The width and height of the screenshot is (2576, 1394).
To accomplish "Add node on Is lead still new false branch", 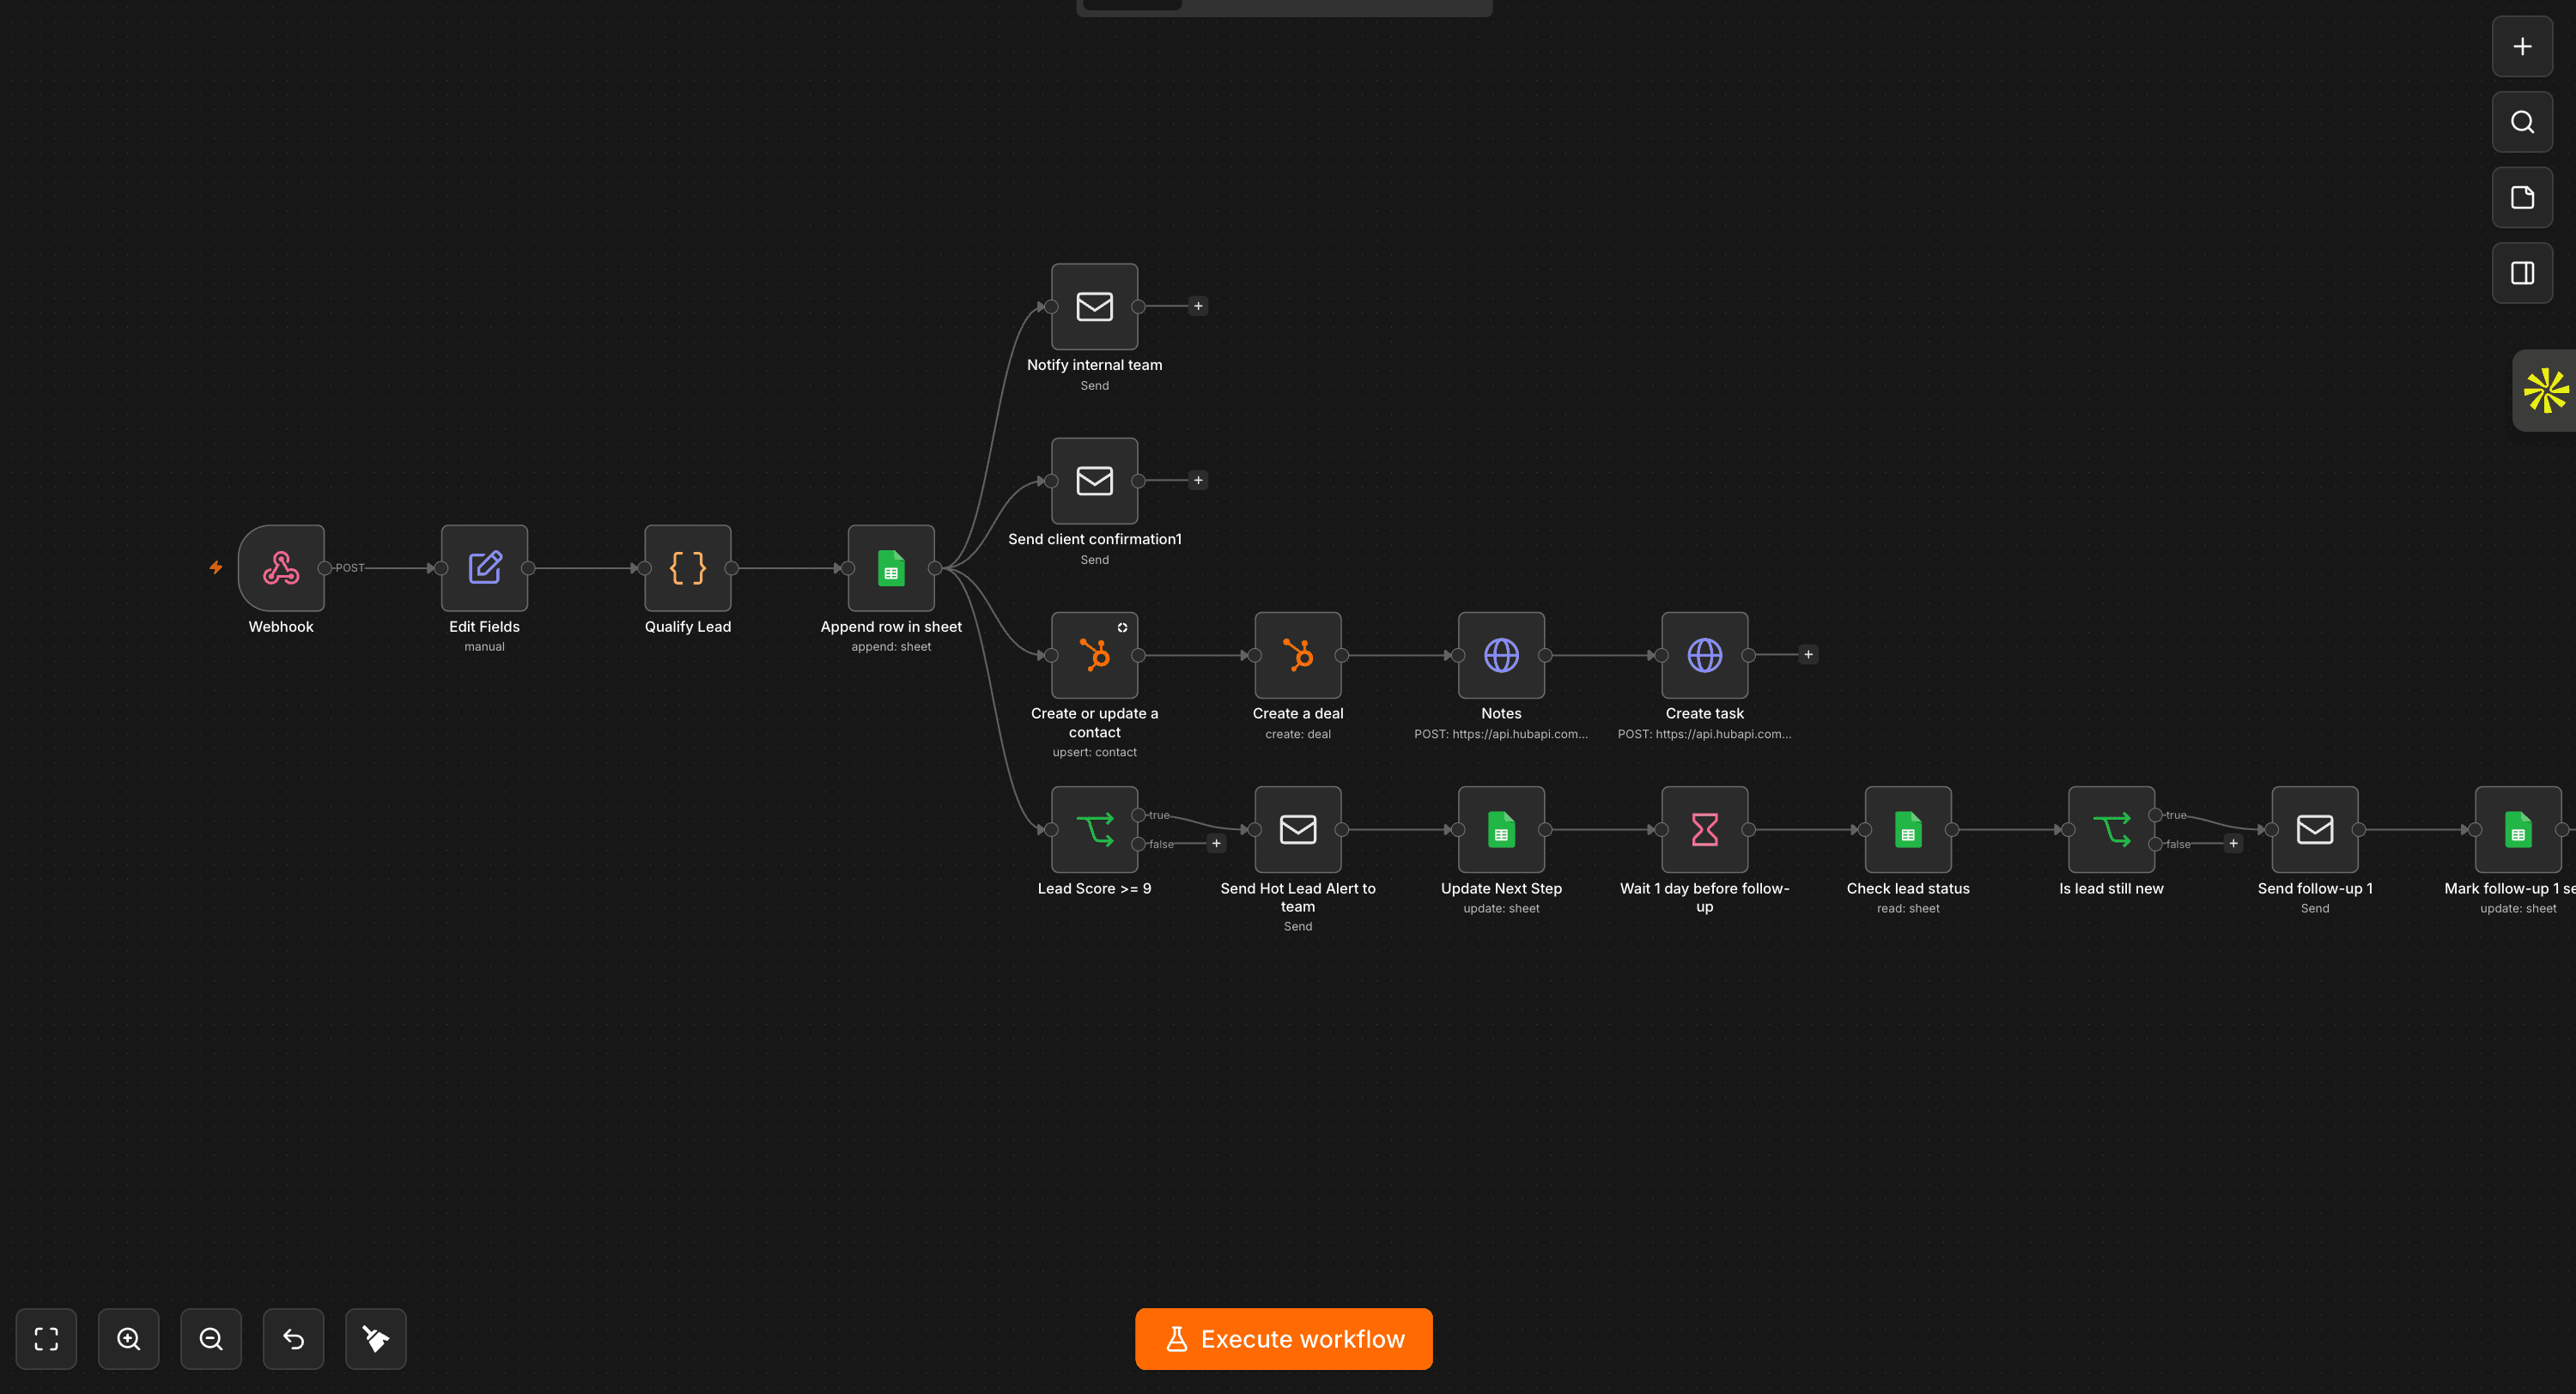I will 2233,843.
